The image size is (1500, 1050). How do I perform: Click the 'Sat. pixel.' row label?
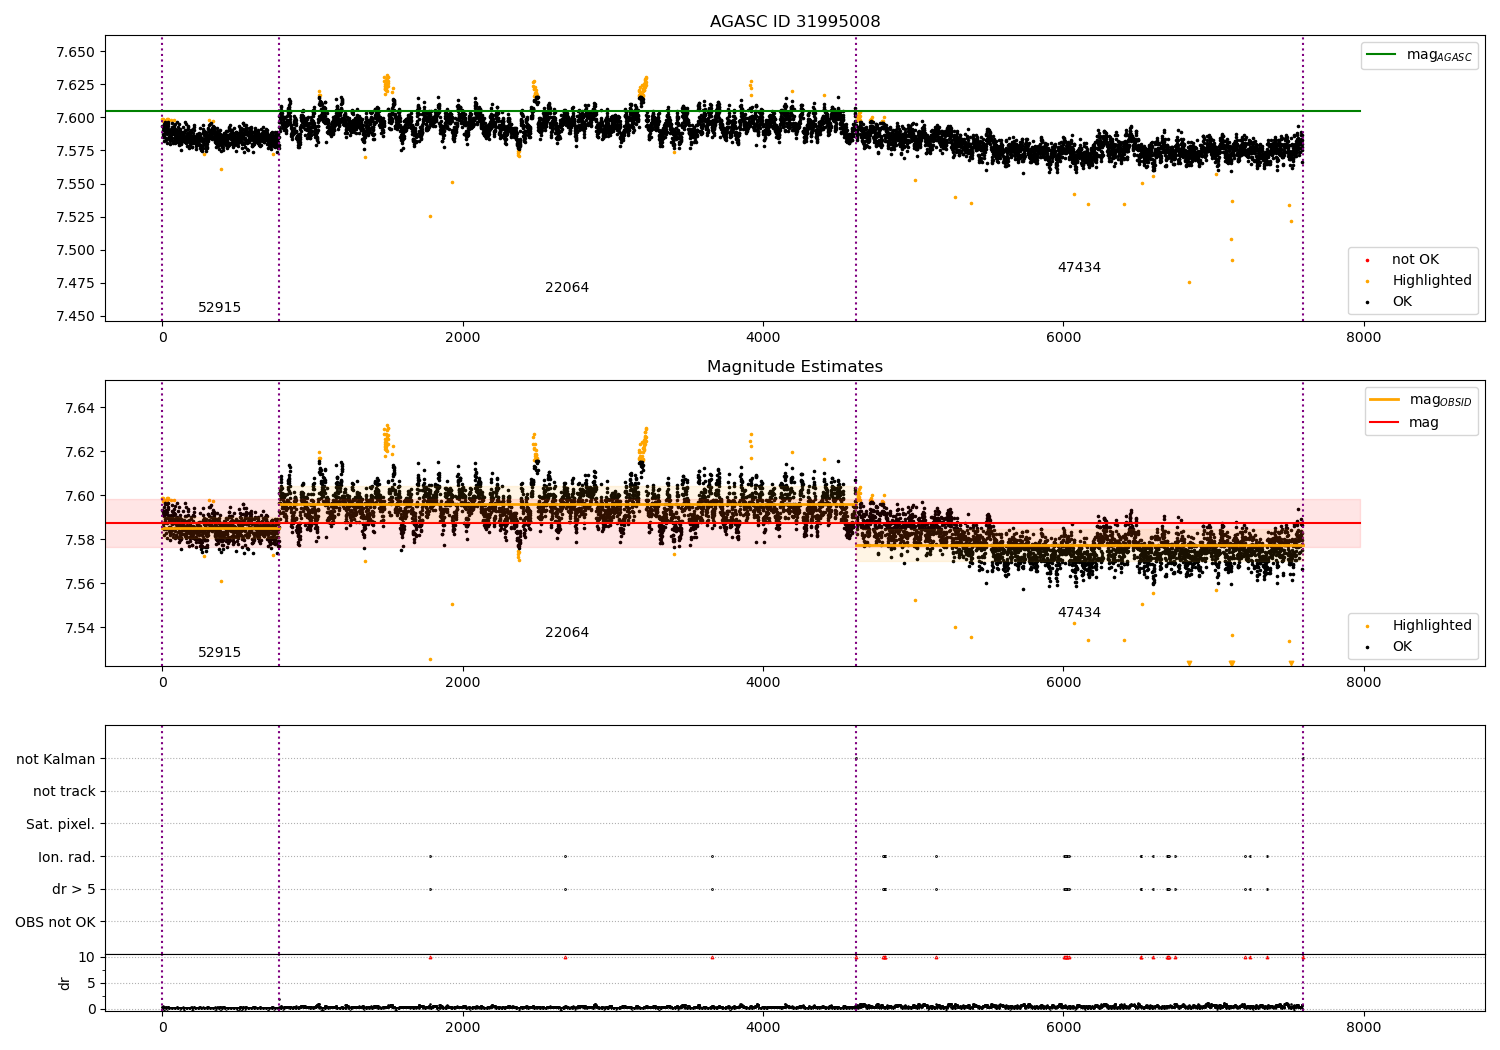click(x=61, y=825)
